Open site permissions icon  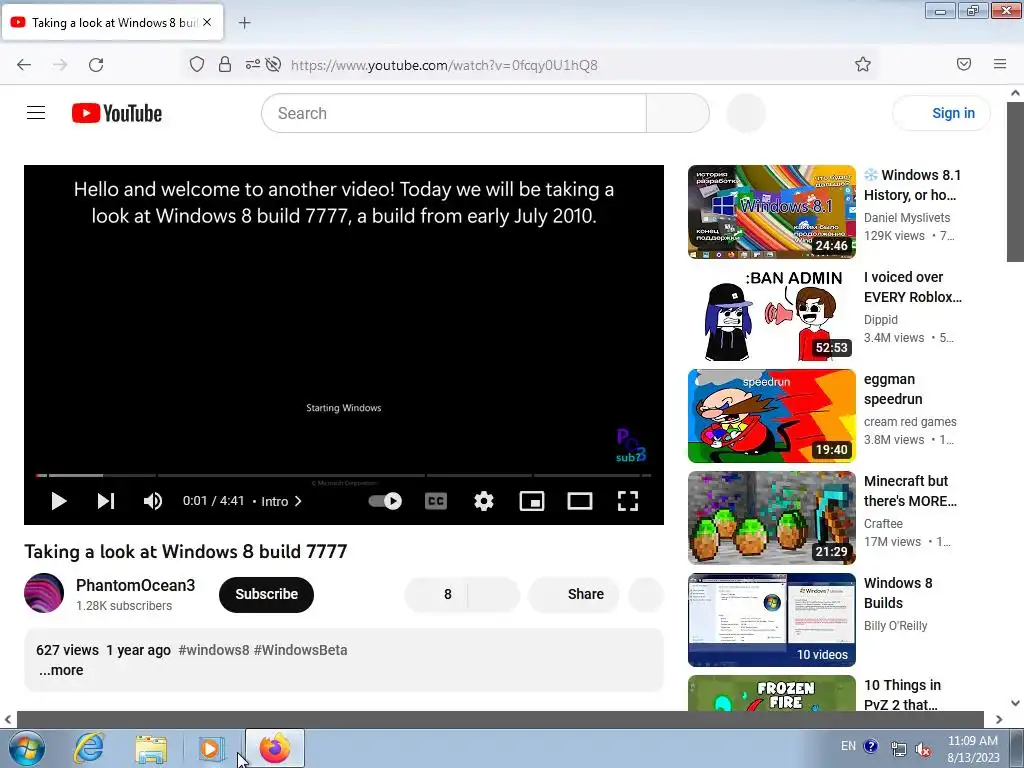click(252, 64)
